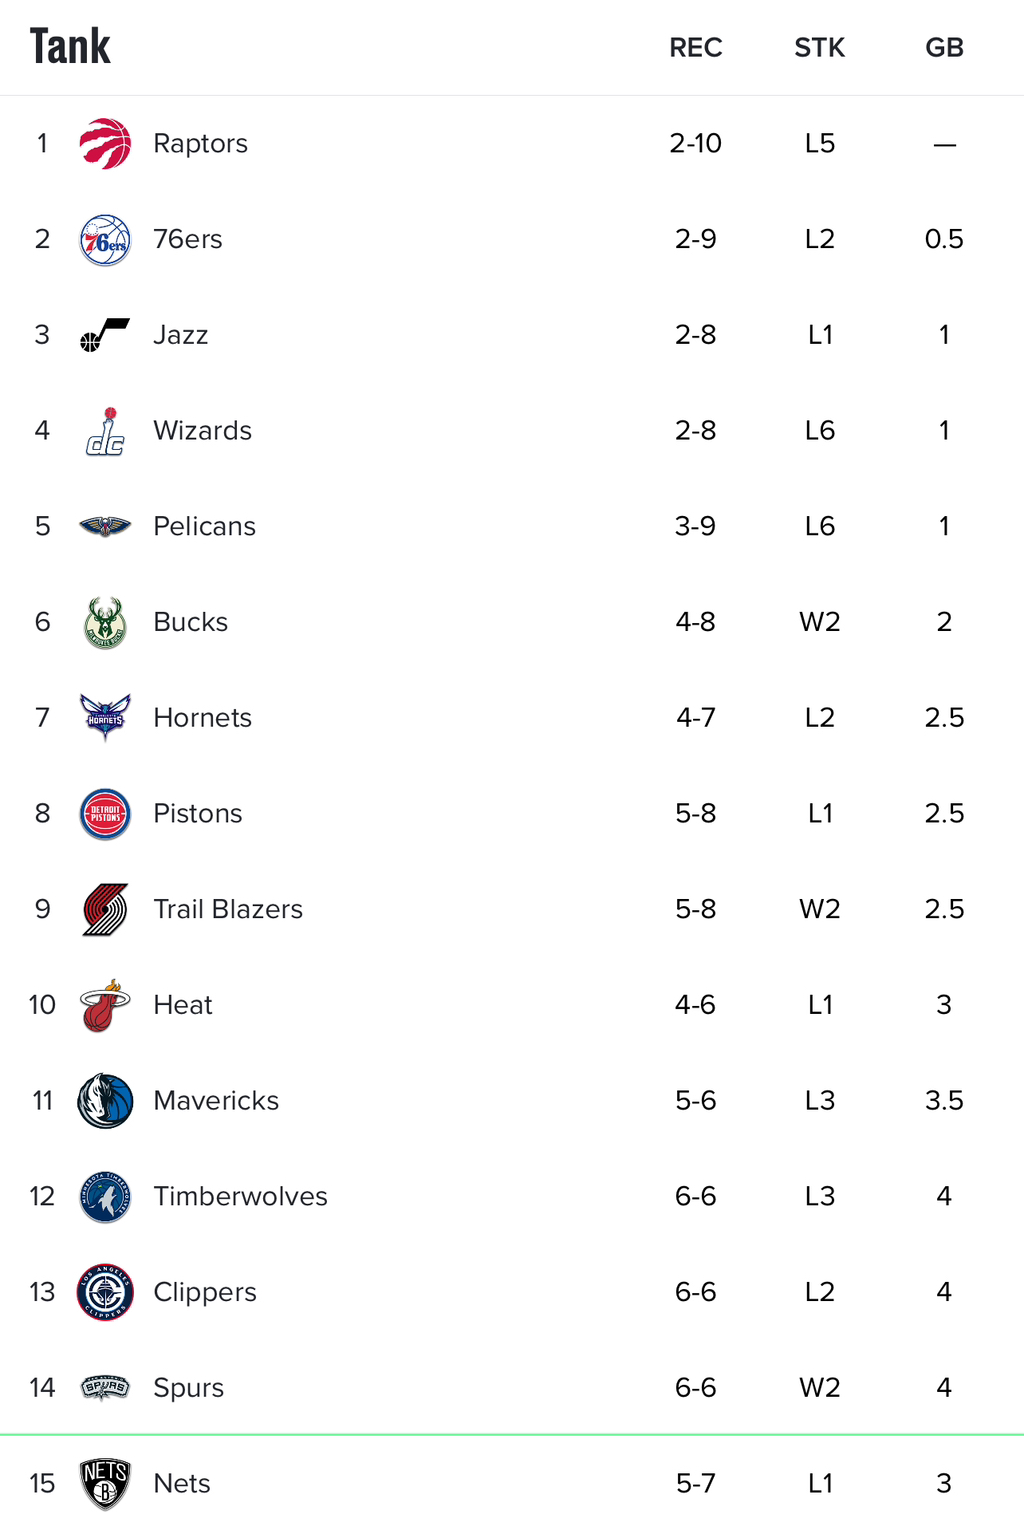
Task: Tap the Bucks deer logo
Action: pos(105,622)
